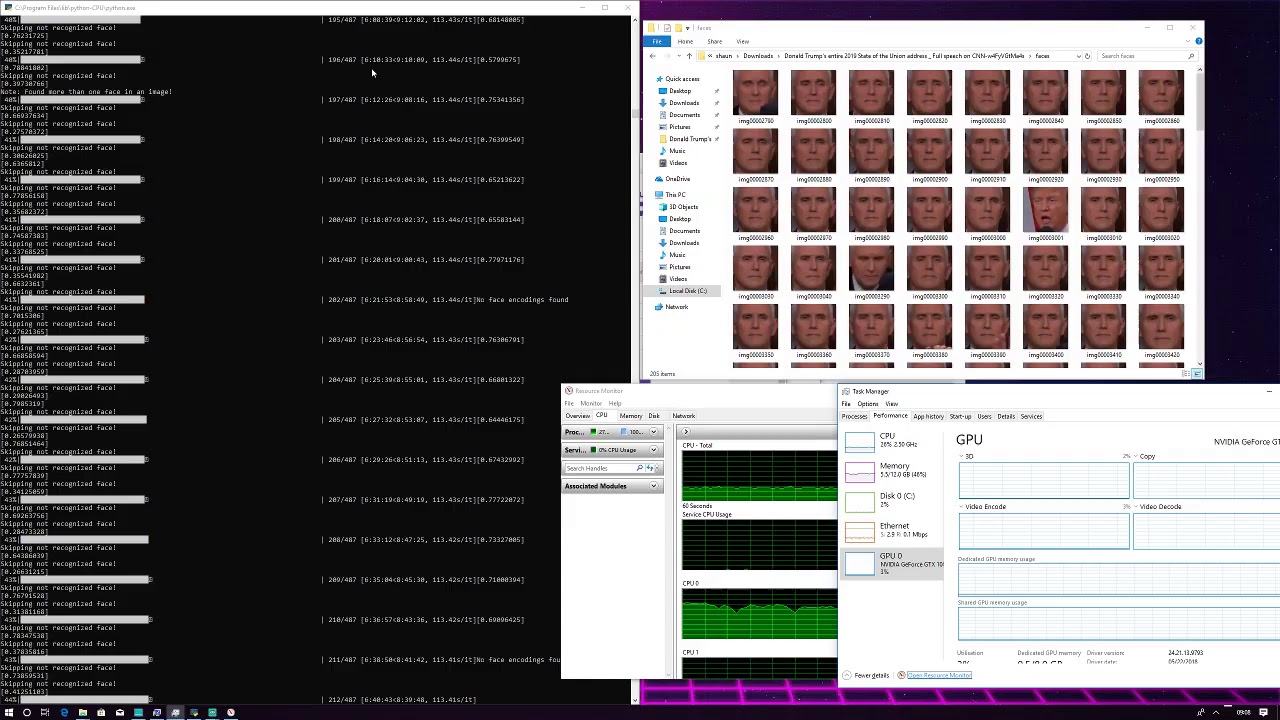Switch to large icons view in Explorer
The image size is (1280, 720).
tap(1197, 374)
